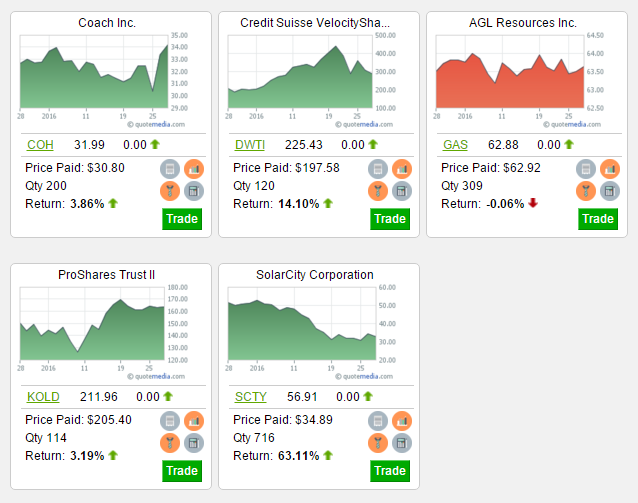Trade Coach Inc. shares
The width and height of the screenshot is (638, 503).
[x=182, y=219]
